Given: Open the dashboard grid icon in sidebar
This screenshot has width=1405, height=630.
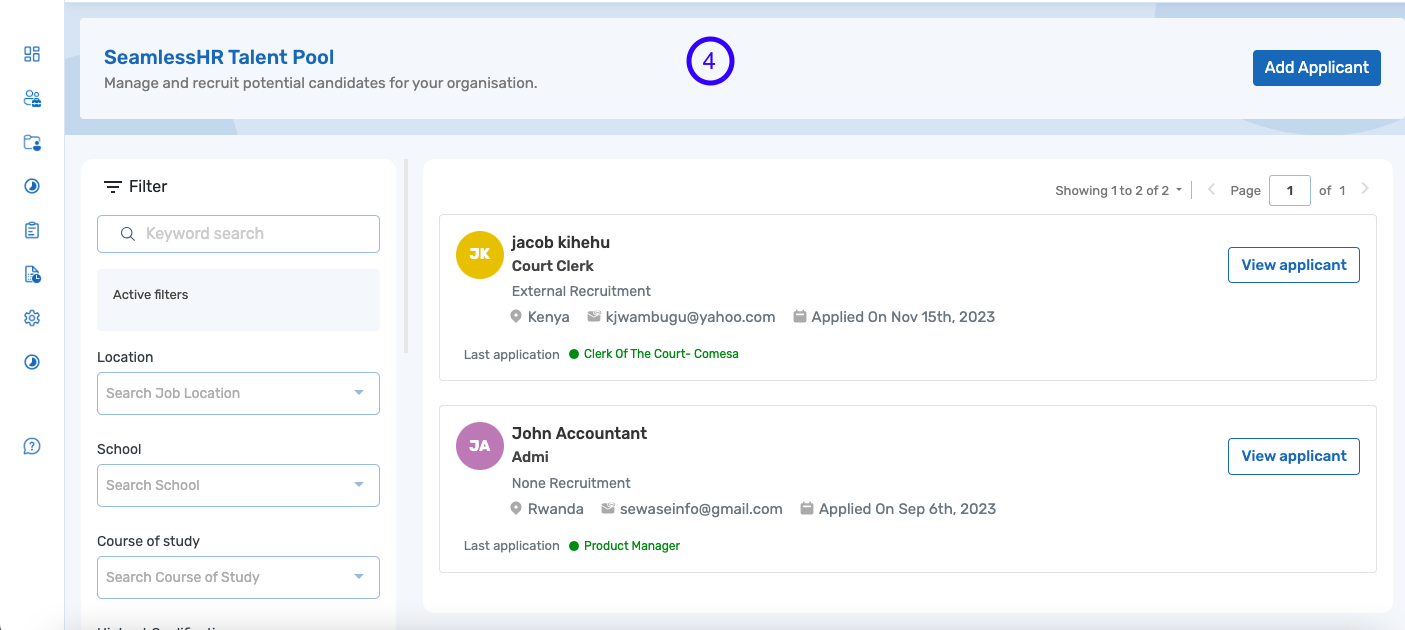Looking at the screenshot, I should point(32,54).
